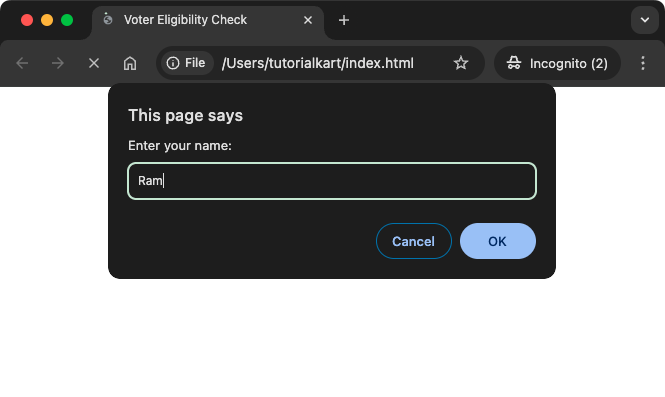Maximize the window with green button
This screenshot has width=665, height=397.
coord(67,20)
